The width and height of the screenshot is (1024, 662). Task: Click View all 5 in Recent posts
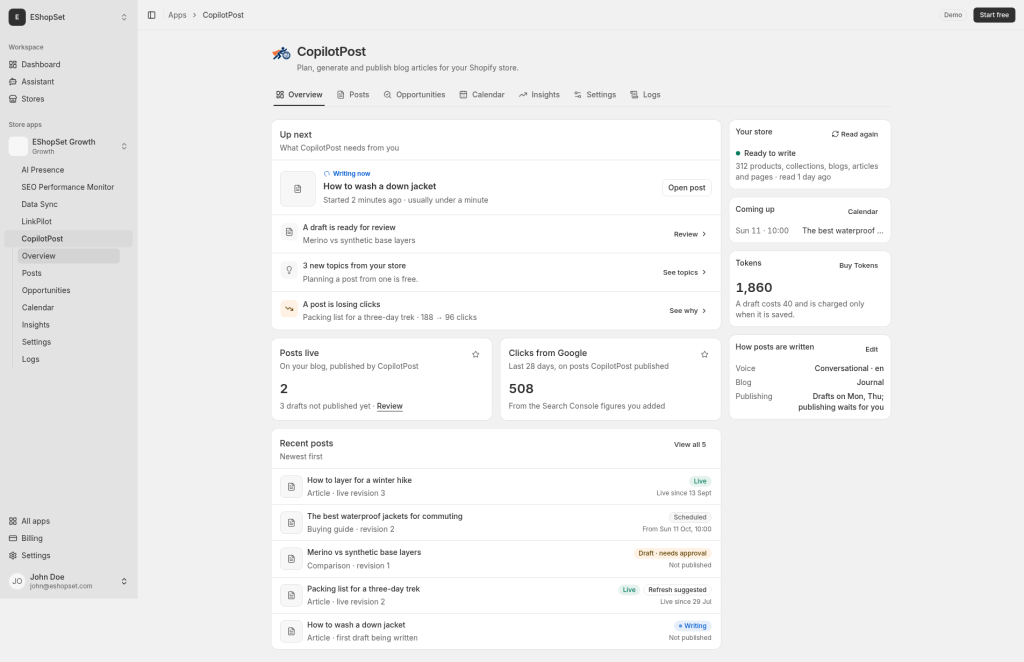690,445
